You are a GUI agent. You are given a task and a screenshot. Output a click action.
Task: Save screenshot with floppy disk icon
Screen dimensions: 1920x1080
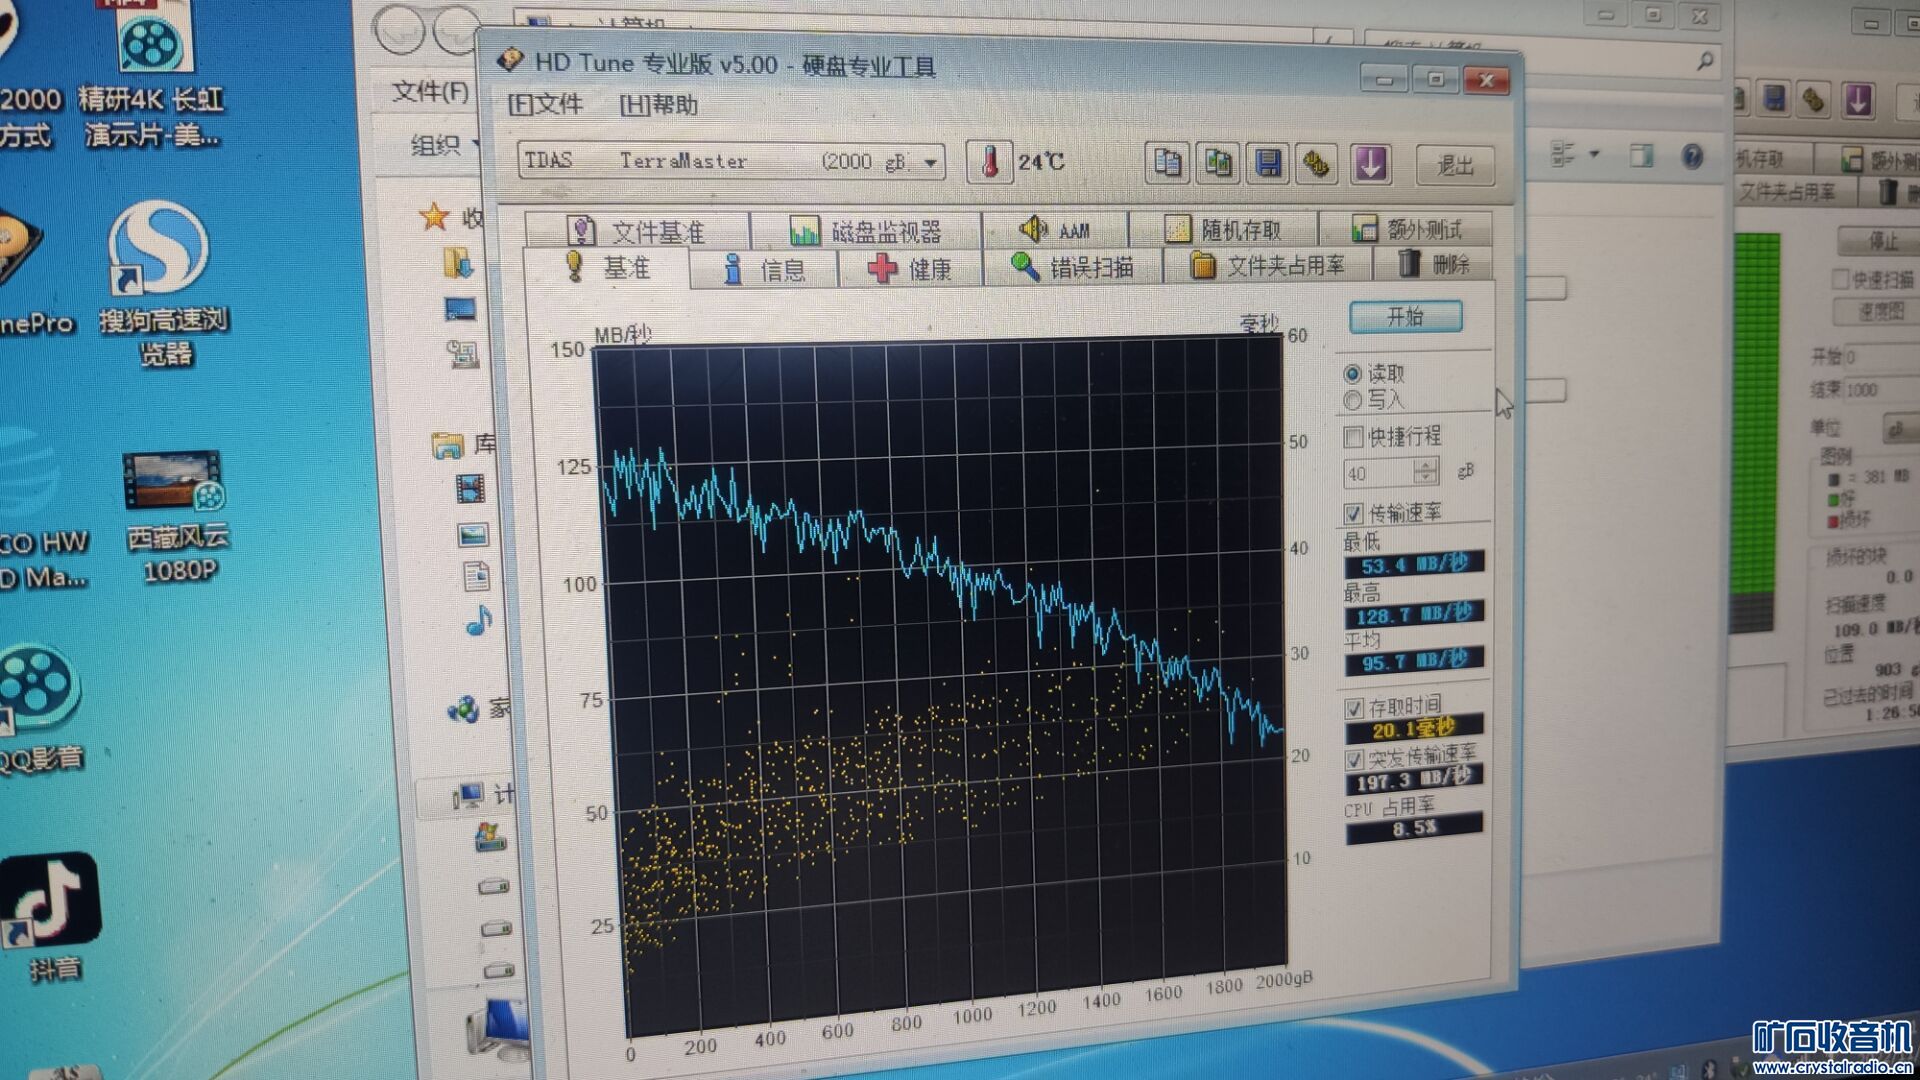click(x=1268, y=163)
